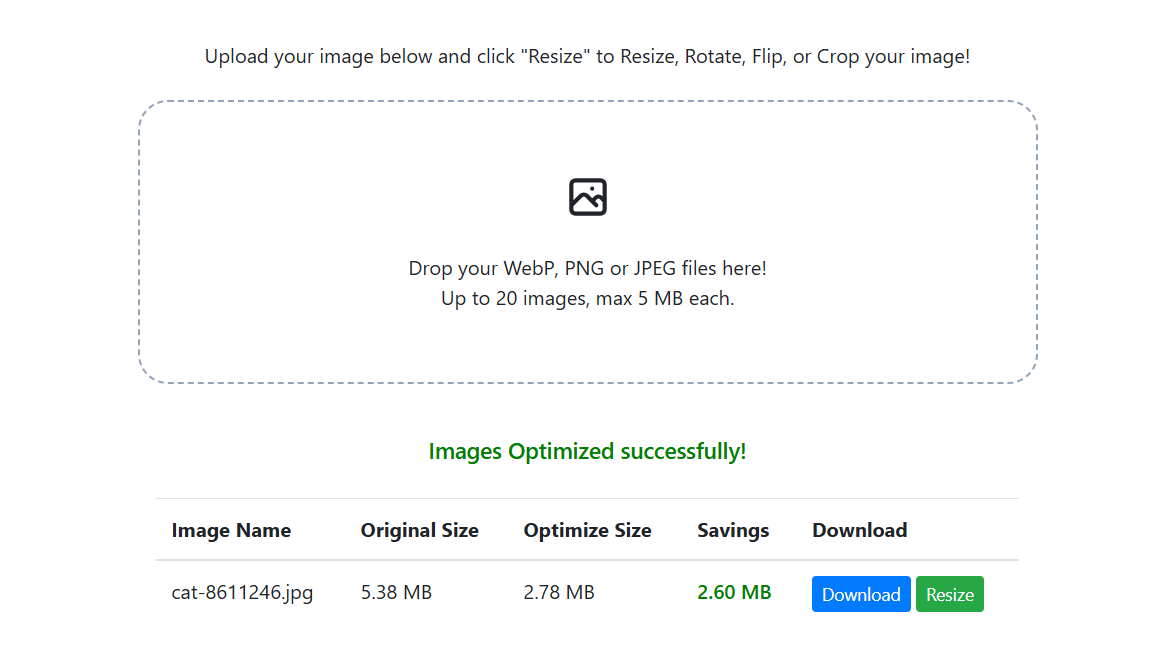Download the optimized cat-8611246.jpg image

coord(861,594)
